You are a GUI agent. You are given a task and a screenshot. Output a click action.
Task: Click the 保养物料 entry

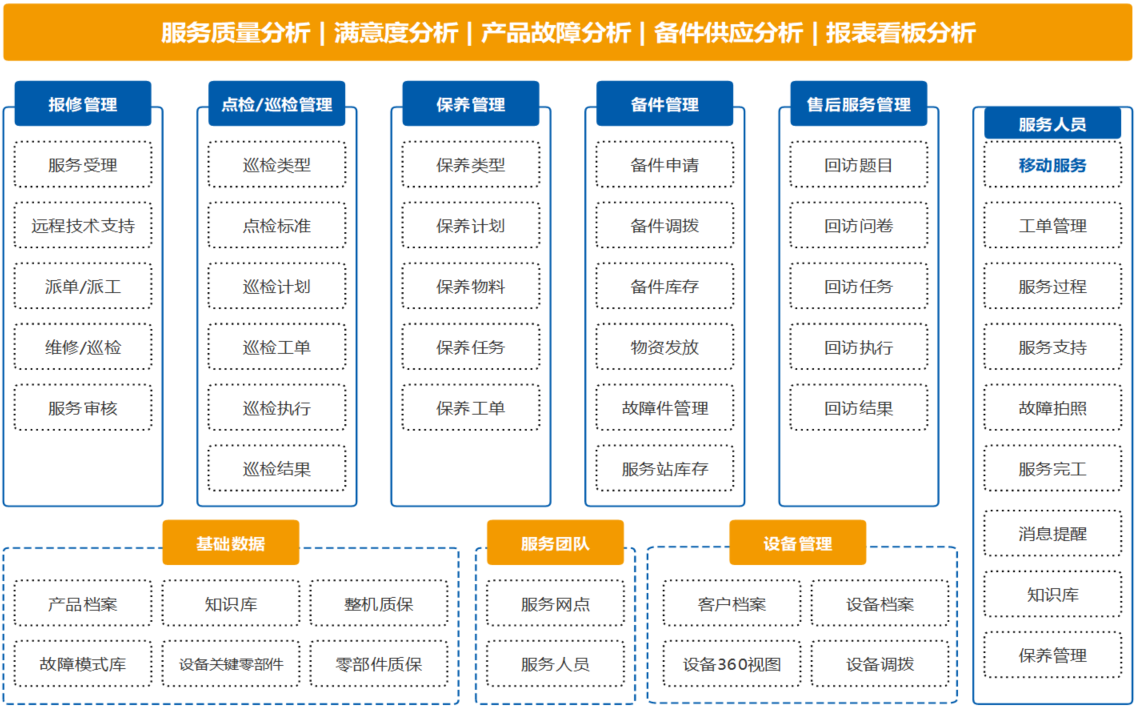pos(470,287)
